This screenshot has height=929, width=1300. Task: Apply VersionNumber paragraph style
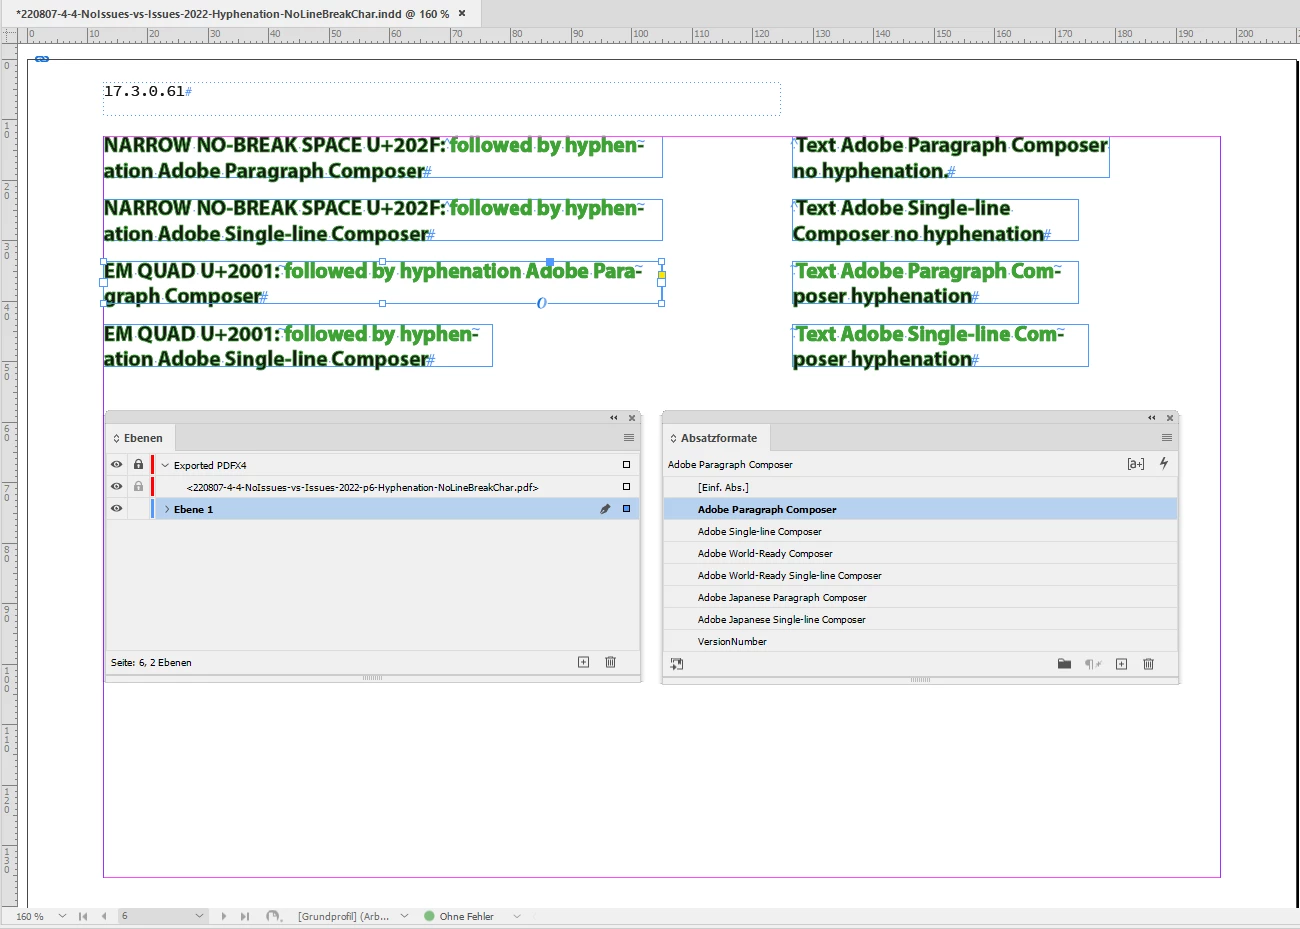pos(920,641)
